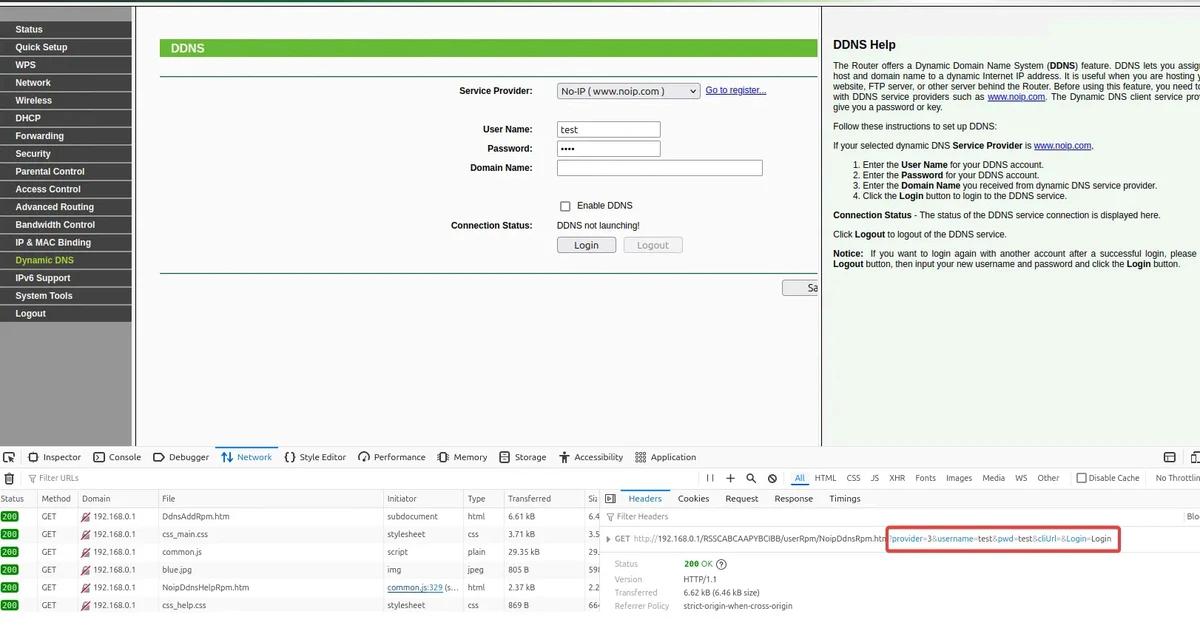This screenshot has width=1200, height=634.
Task: Click the Logout button beside Login
Action: pyautogui.click(x=653, y=245)
